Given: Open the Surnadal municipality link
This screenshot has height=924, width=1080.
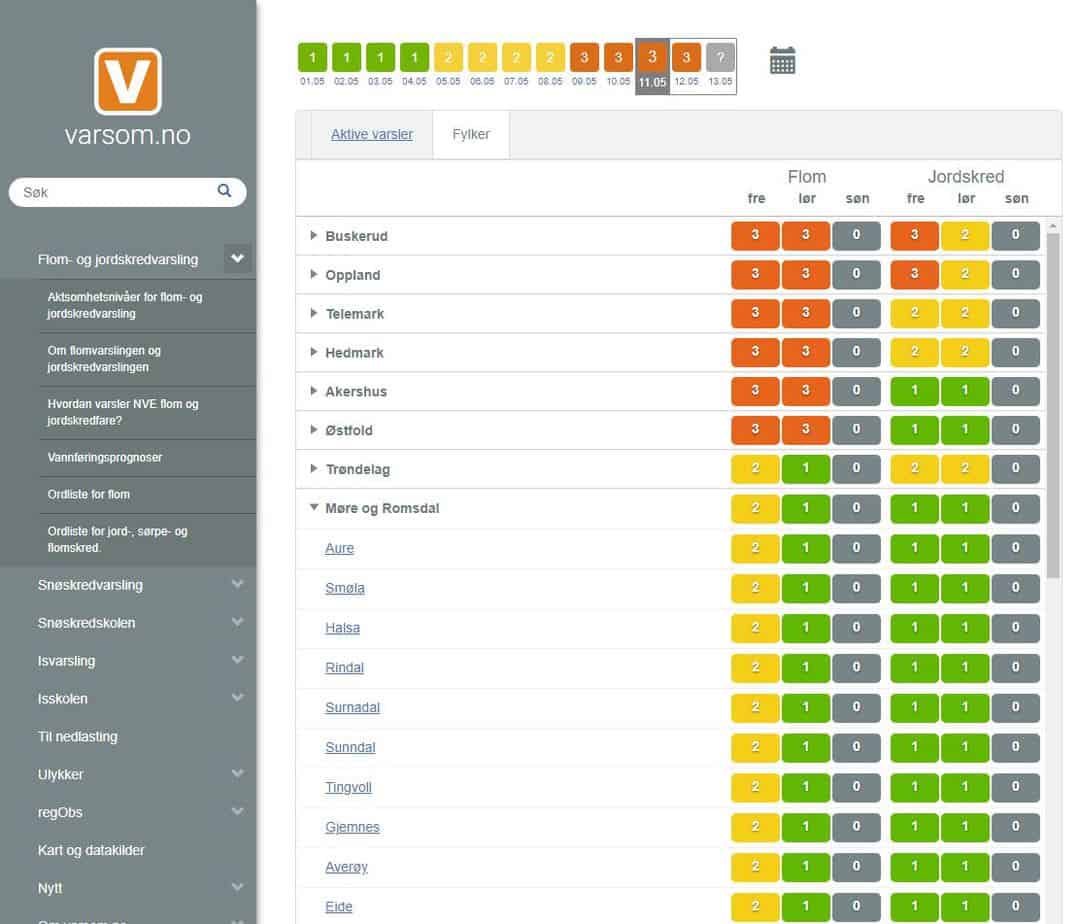Looking at the screenshot, I should click(x=352, y=707).
